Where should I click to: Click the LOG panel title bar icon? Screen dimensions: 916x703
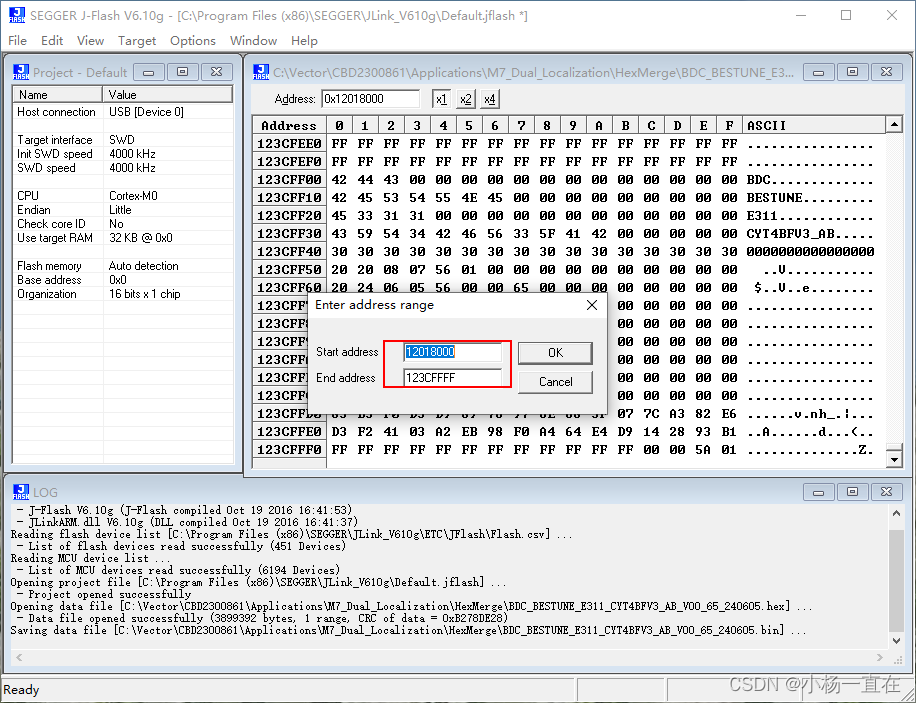21,491
